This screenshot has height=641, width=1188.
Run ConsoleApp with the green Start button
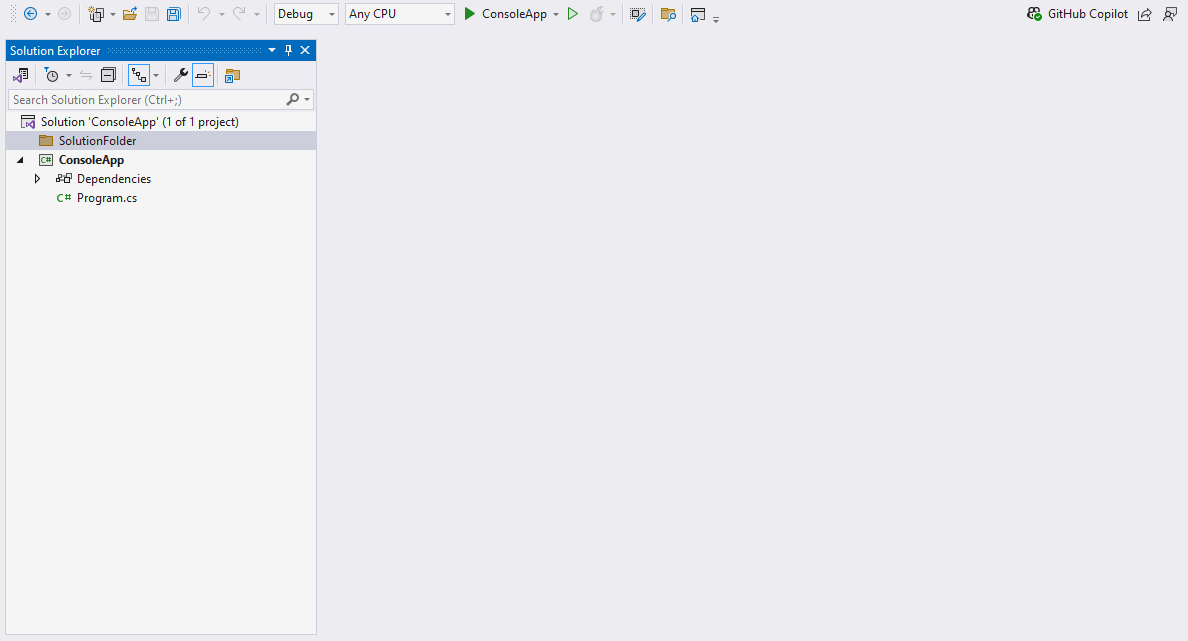pos(470,14)
